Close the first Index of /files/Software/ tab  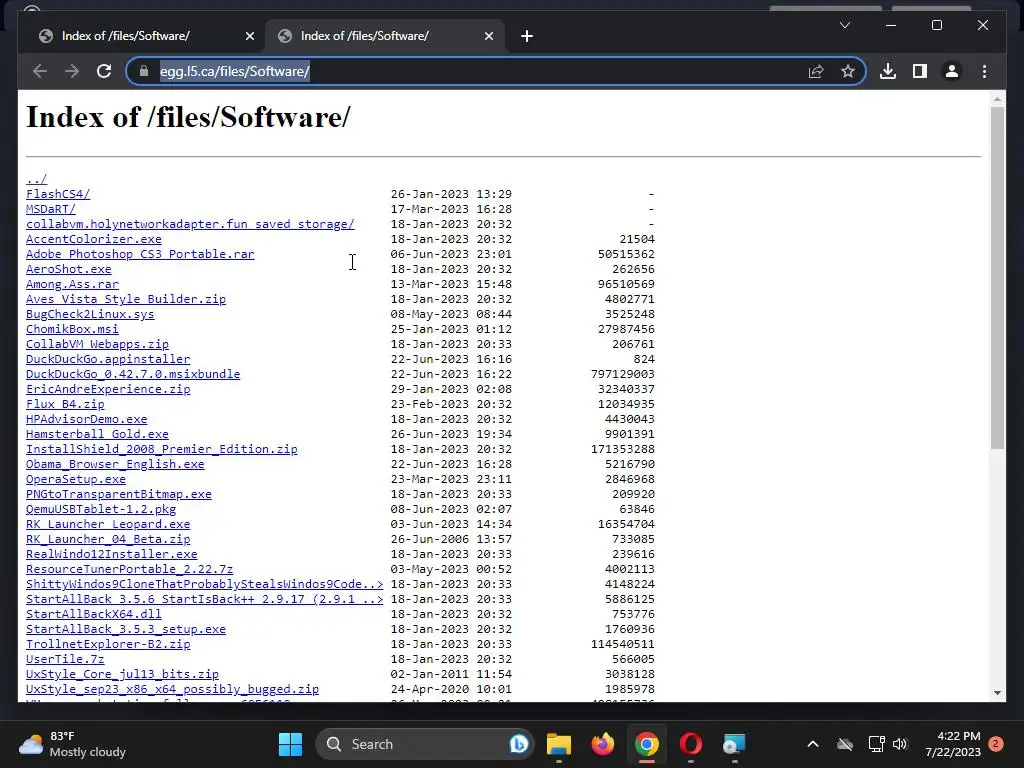tap(249, 36)
